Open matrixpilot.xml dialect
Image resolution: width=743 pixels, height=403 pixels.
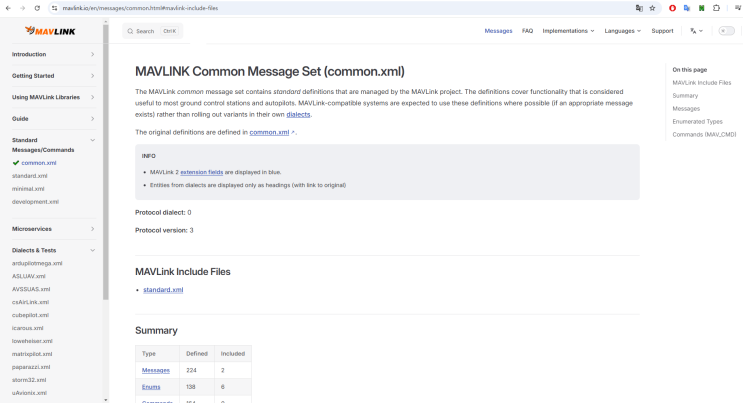(x=32, y=354)
